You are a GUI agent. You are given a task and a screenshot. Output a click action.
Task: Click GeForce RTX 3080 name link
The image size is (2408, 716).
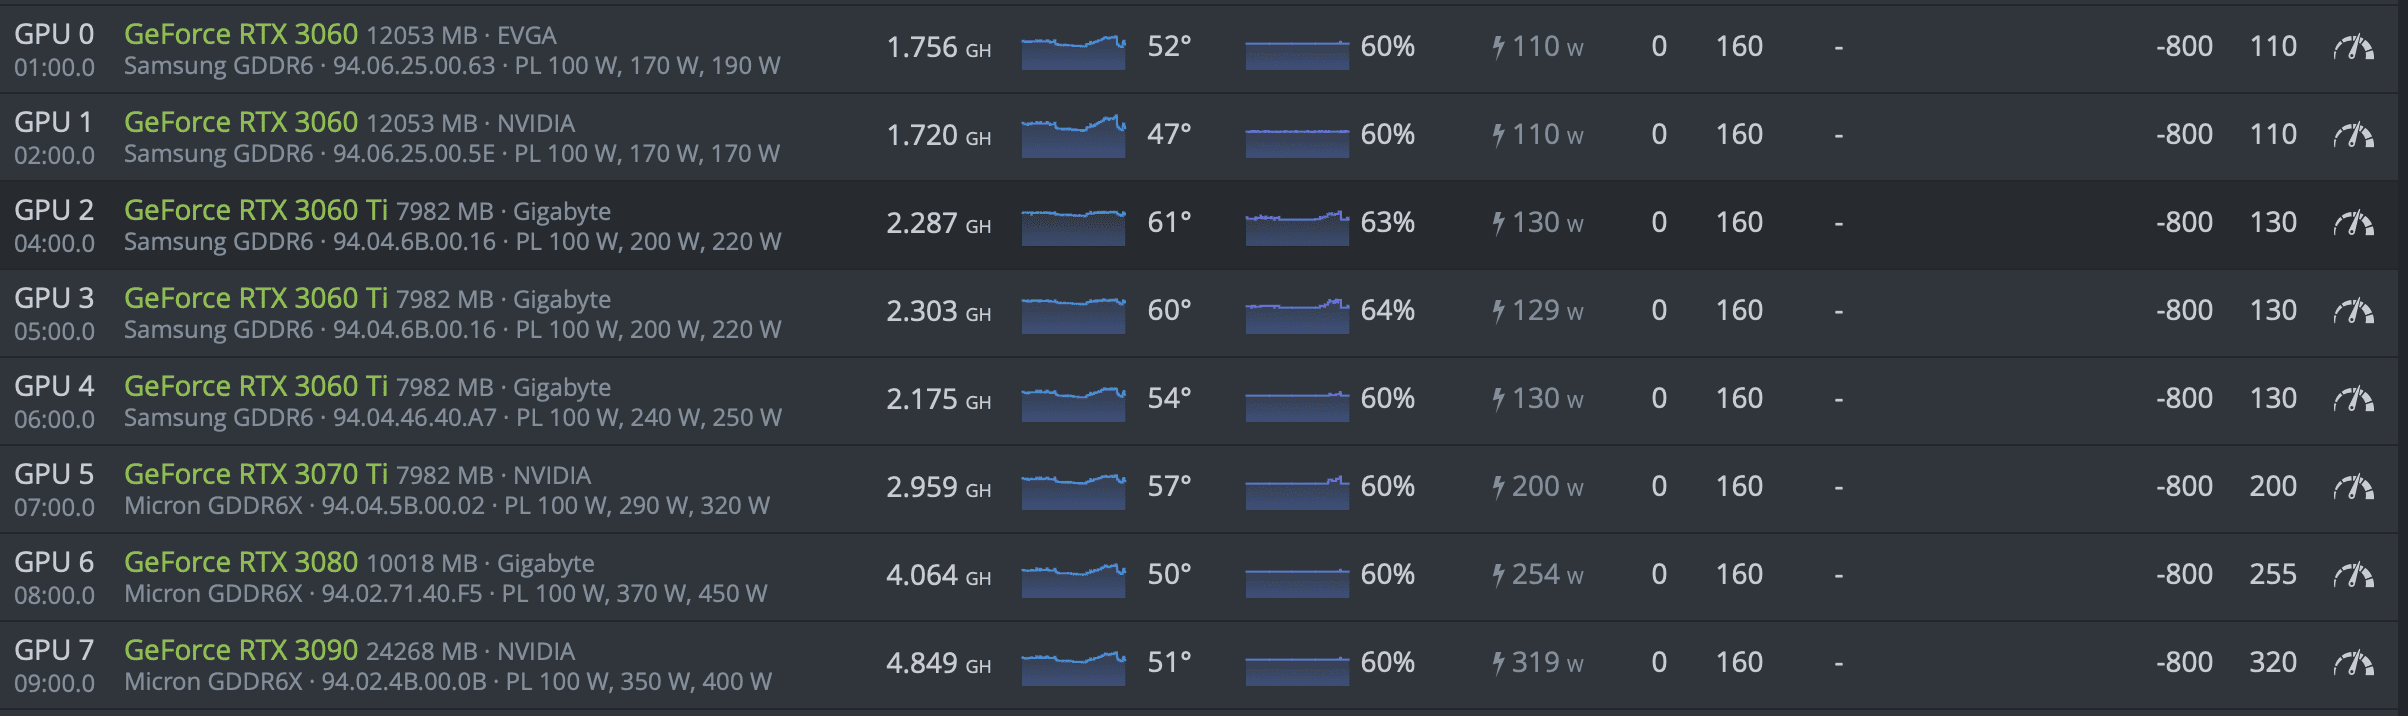pyautogui.click(x=240, y=562)
